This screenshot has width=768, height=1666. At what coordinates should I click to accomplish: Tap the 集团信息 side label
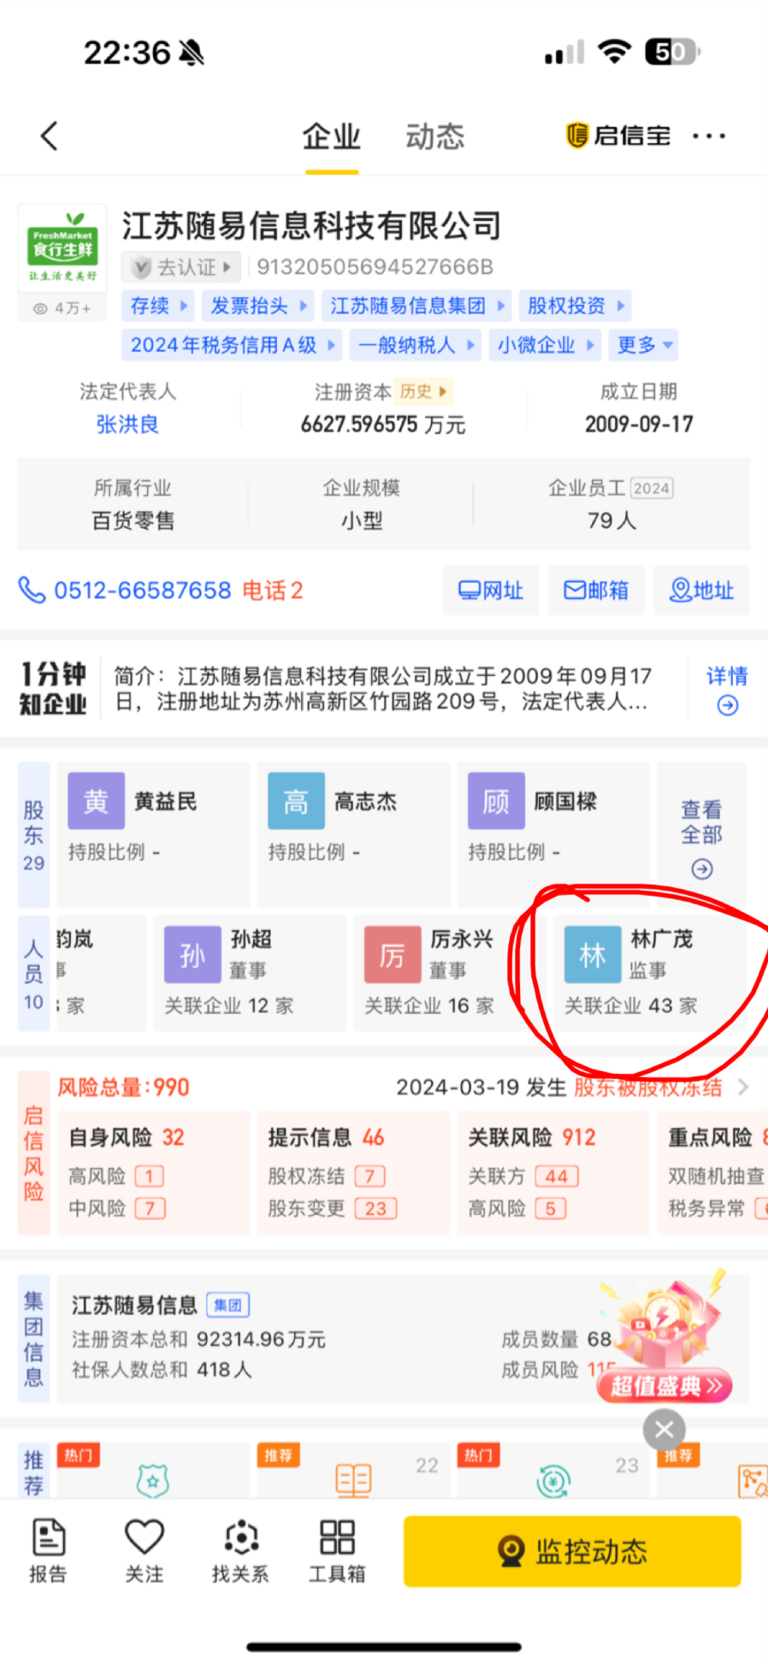pos(34,1340)
